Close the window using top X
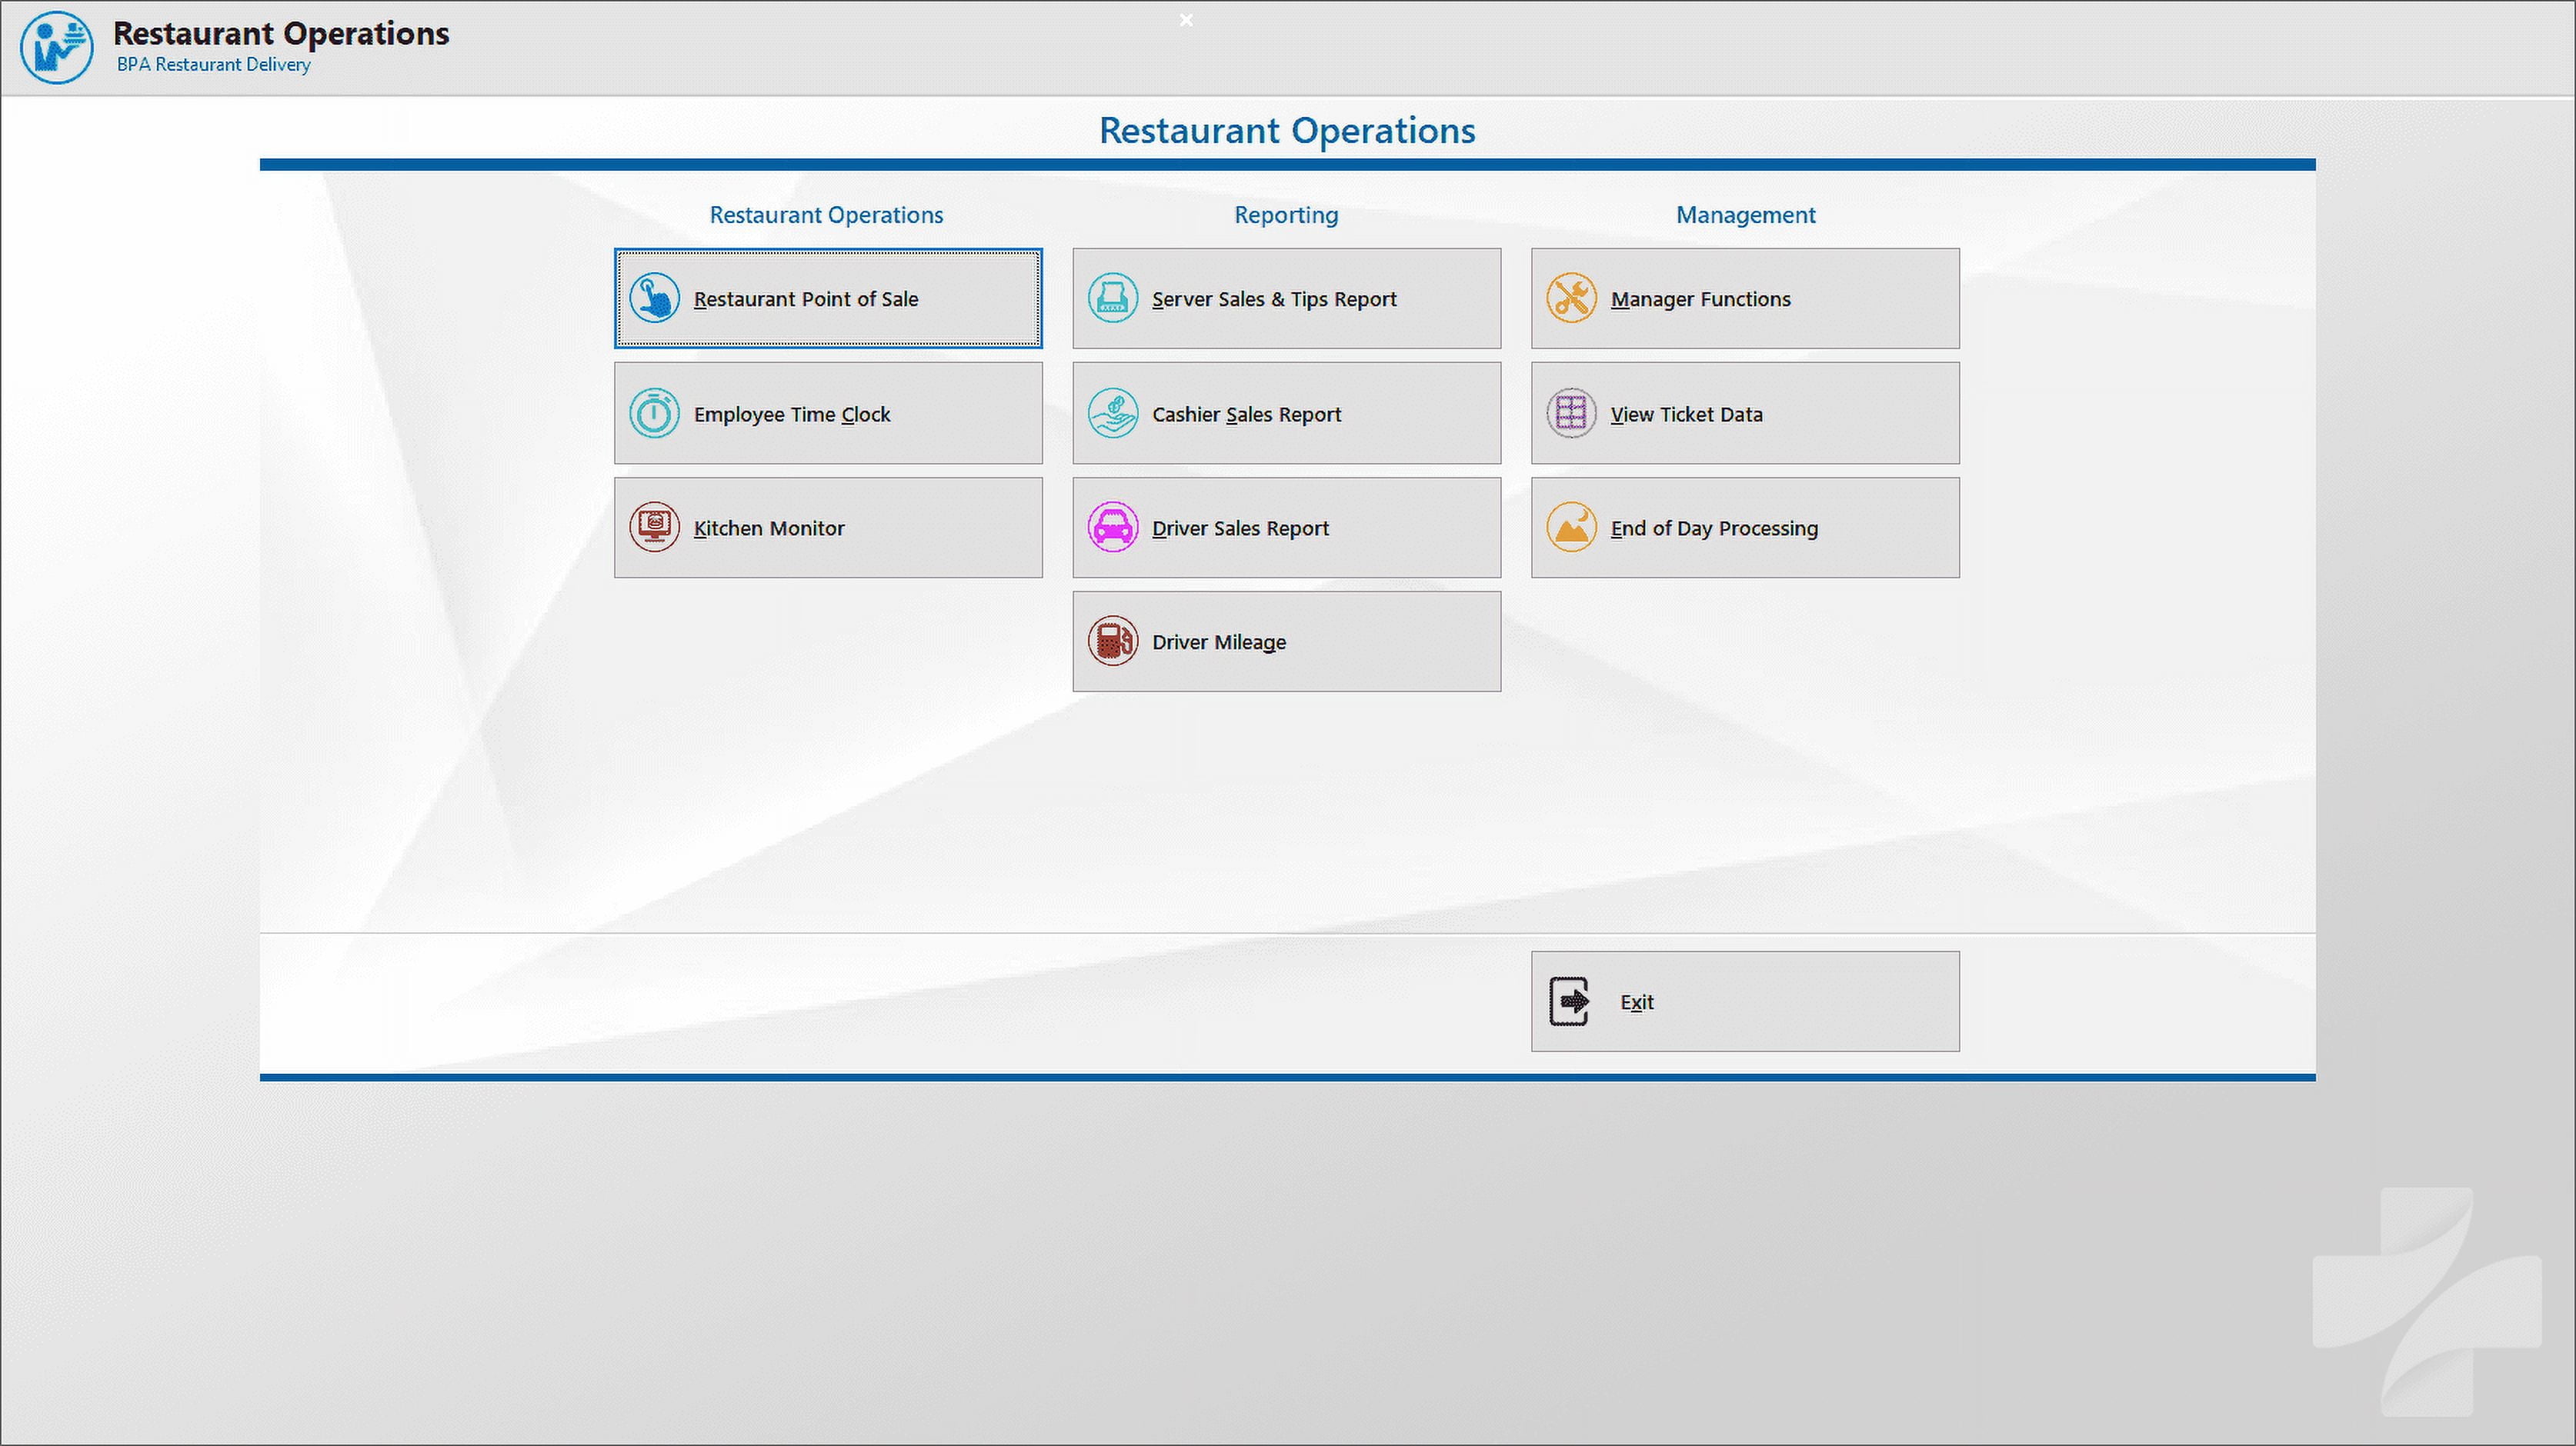The image size is (2576, 1446). (x=1186, y=19)
